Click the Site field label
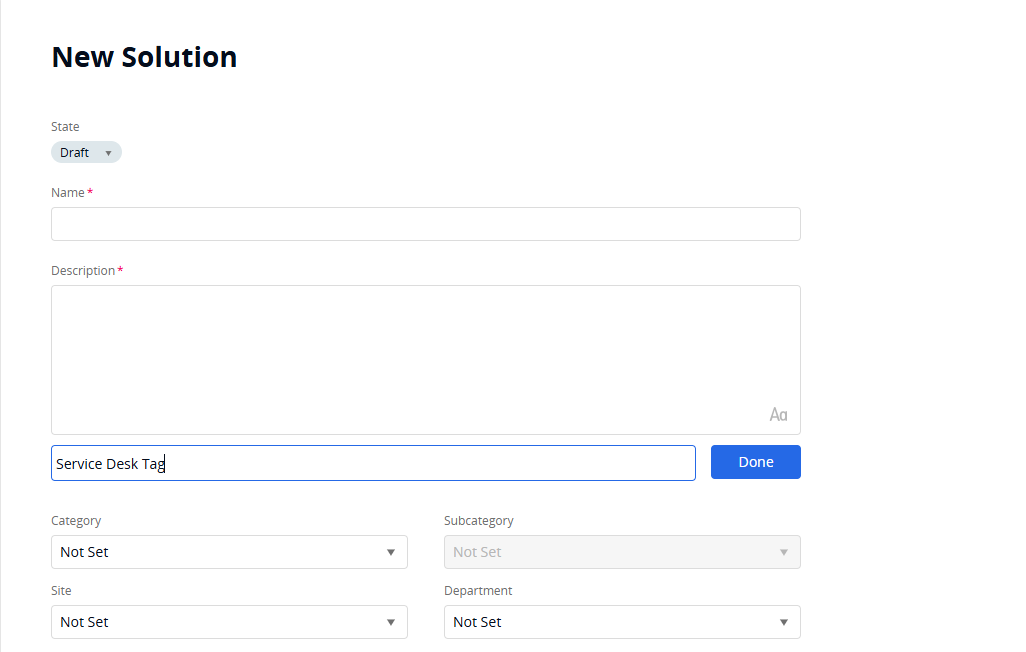The image size is (1026, 652). click(x=61, y=591)
